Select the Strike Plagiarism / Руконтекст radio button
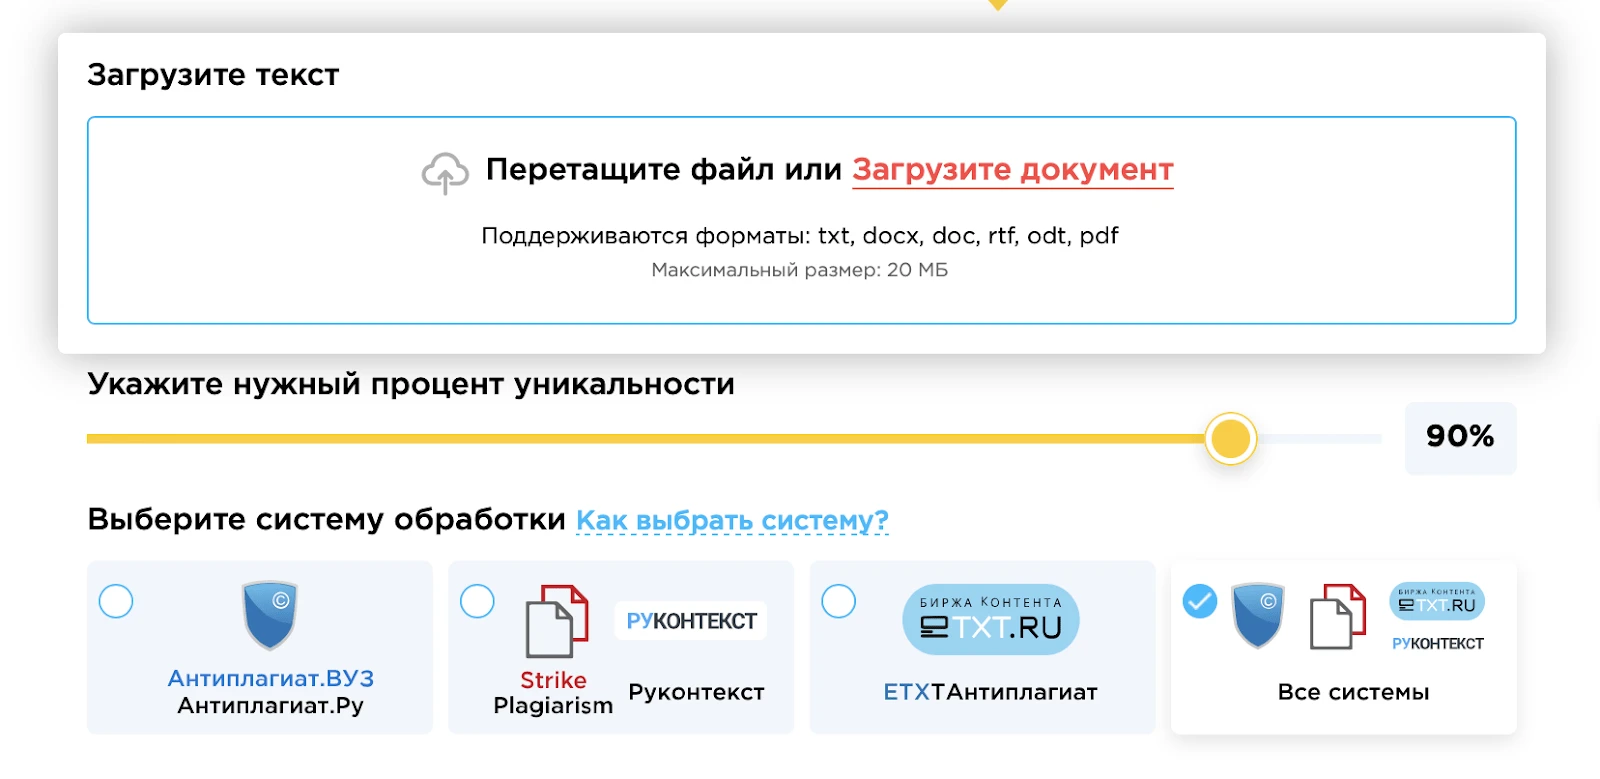This screenshot has width=1600, height=779. 477,601
